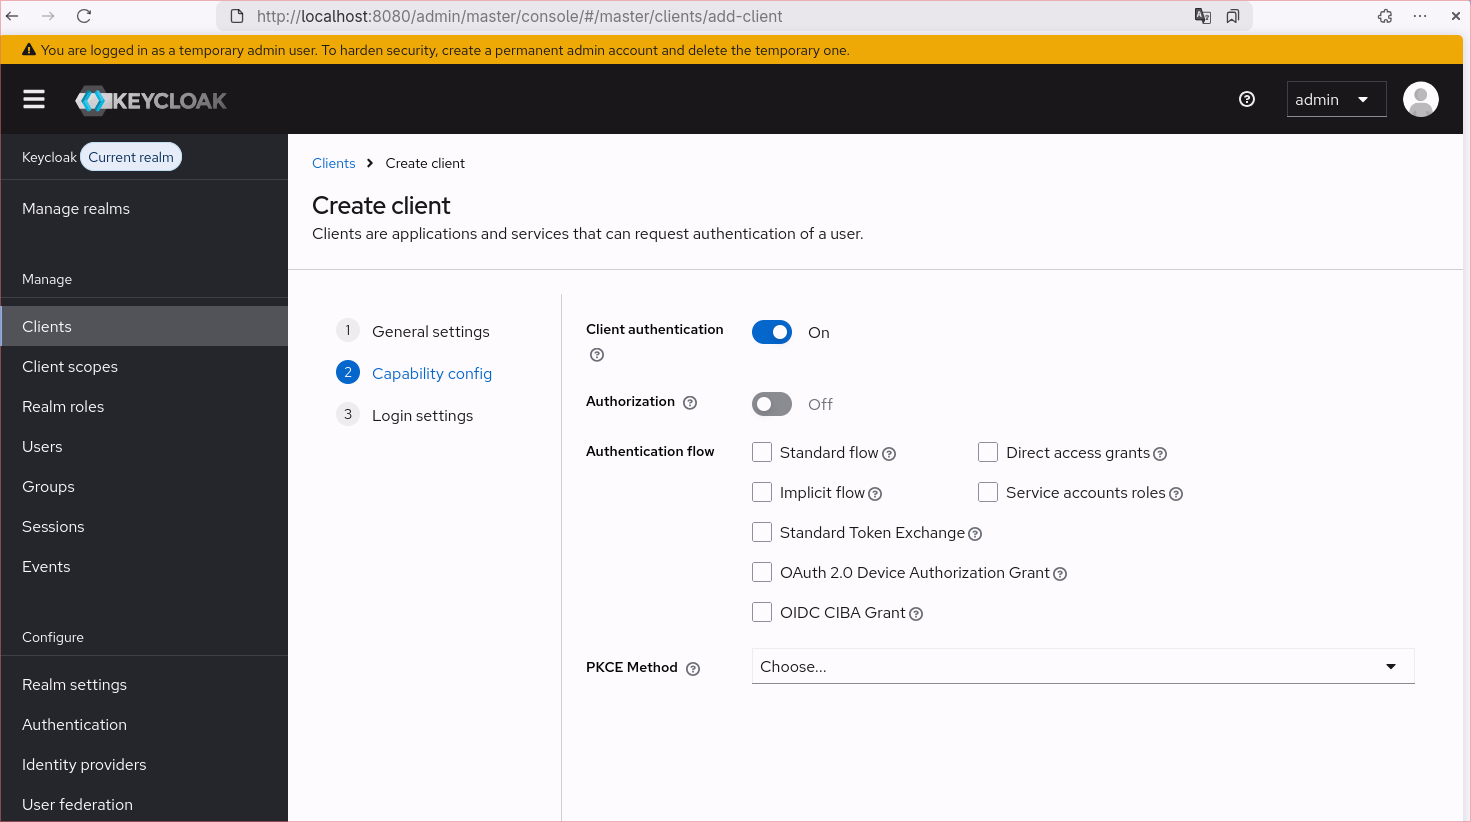Check the Standard flow checkbox
The width and height of the screenshot is (1471, 822).
(x=762, y=452)
